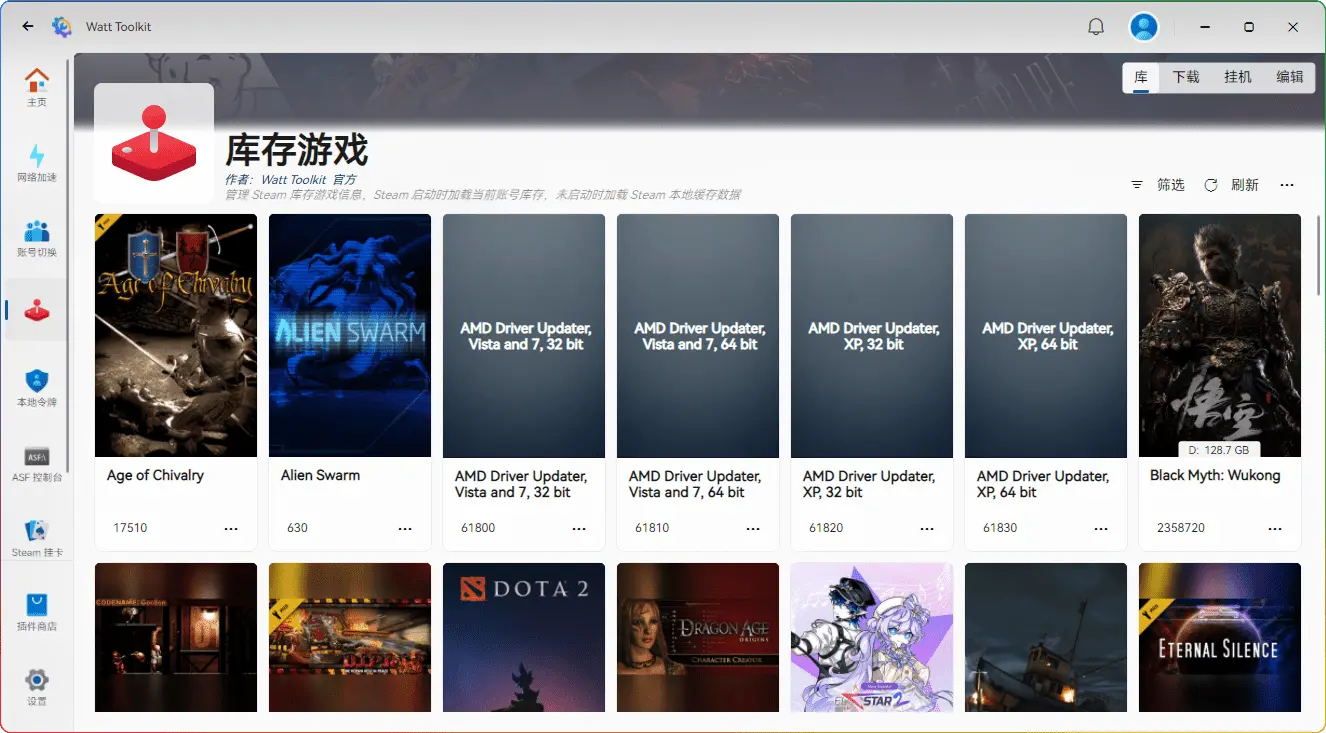Click 刷新 to refresh the library
Viewport: 1326px width, 733px height.
coord(1232,185)
